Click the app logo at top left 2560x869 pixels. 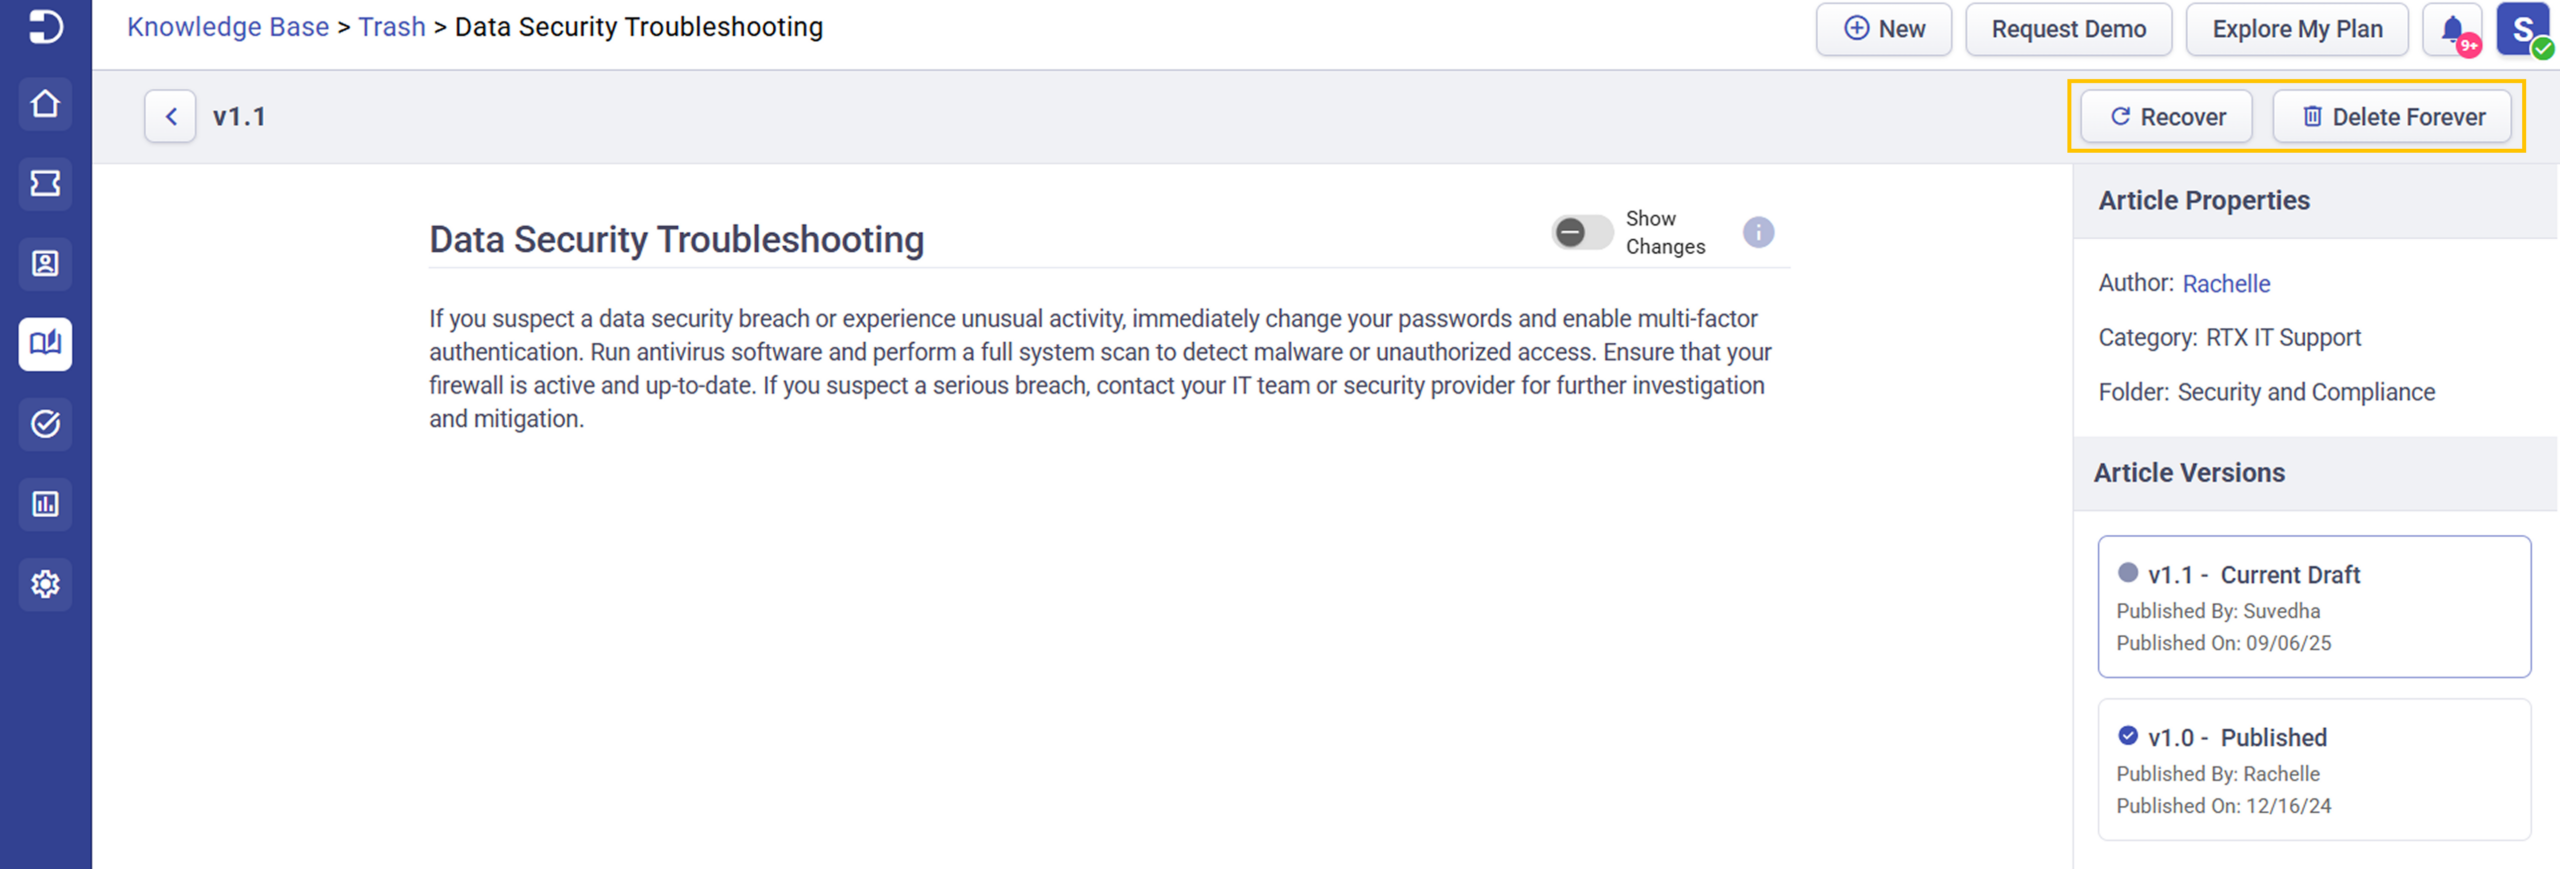click(45, 26)
